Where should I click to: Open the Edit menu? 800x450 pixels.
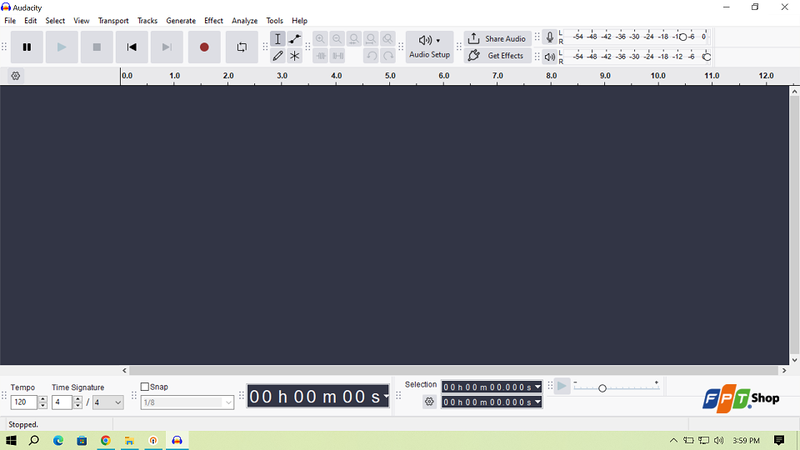[31, 21]
